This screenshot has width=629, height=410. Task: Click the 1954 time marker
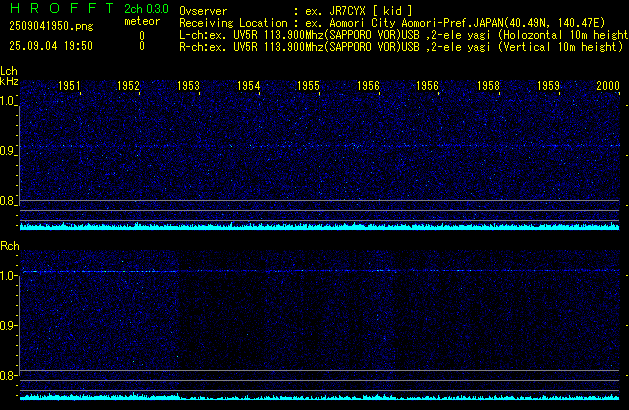click(x=248, y=85)
